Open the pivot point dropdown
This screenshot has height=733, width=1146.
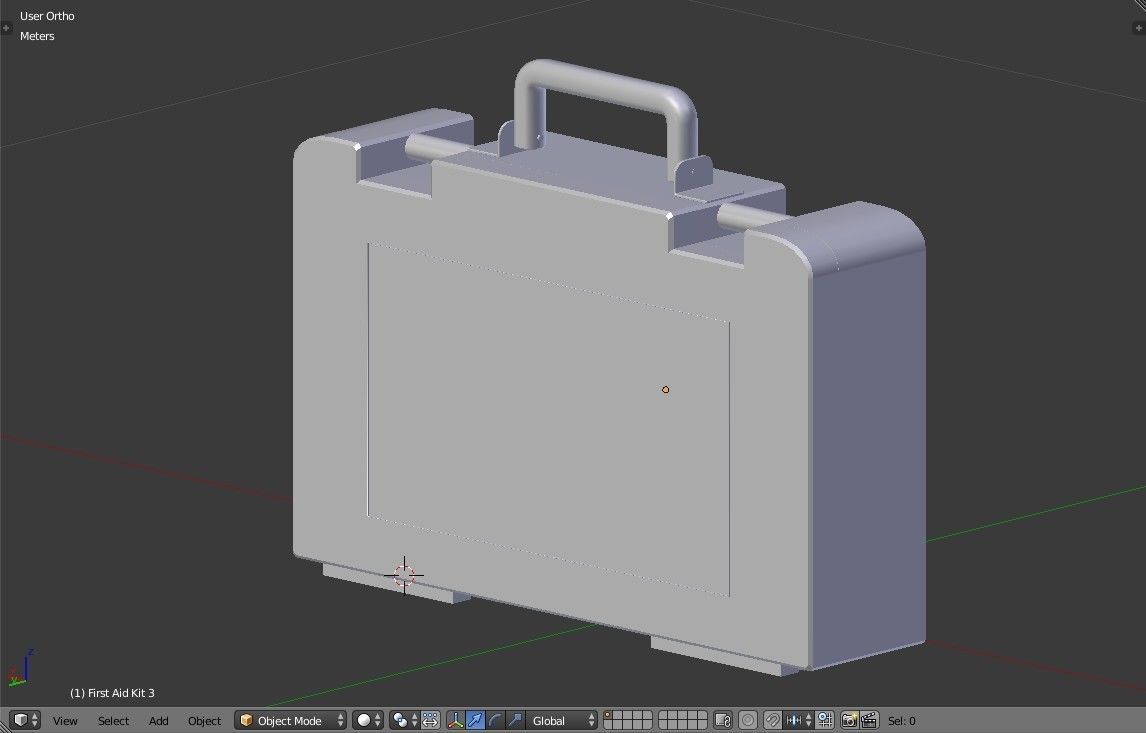pyautogui.click(x=404, y=721)
